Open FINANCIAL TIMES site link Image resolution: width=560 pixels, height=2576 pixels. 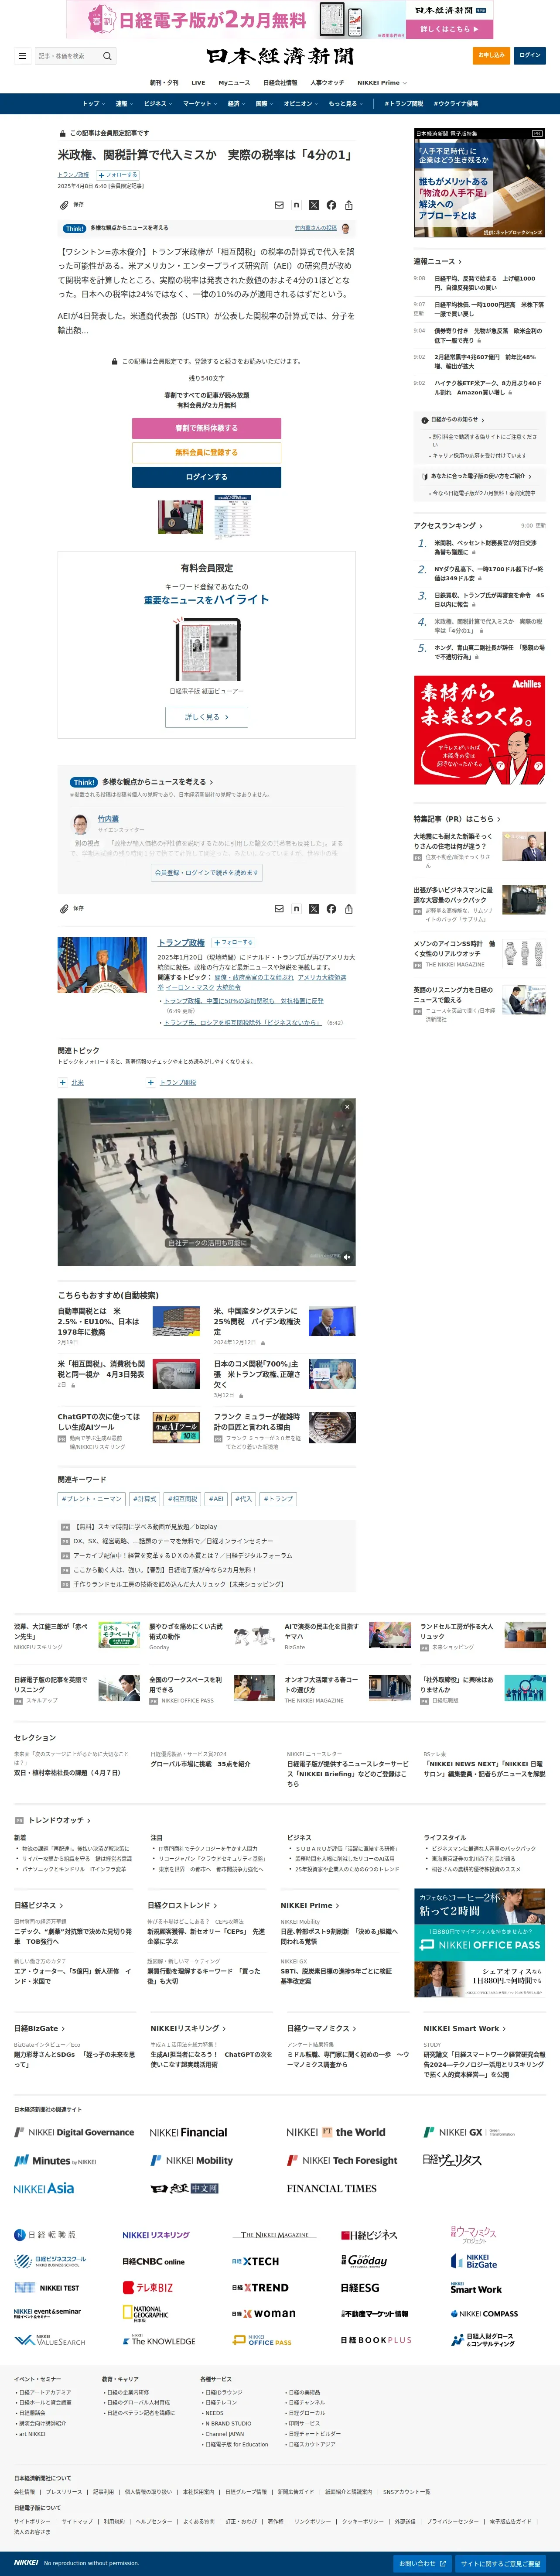(x=331, y=2188)
